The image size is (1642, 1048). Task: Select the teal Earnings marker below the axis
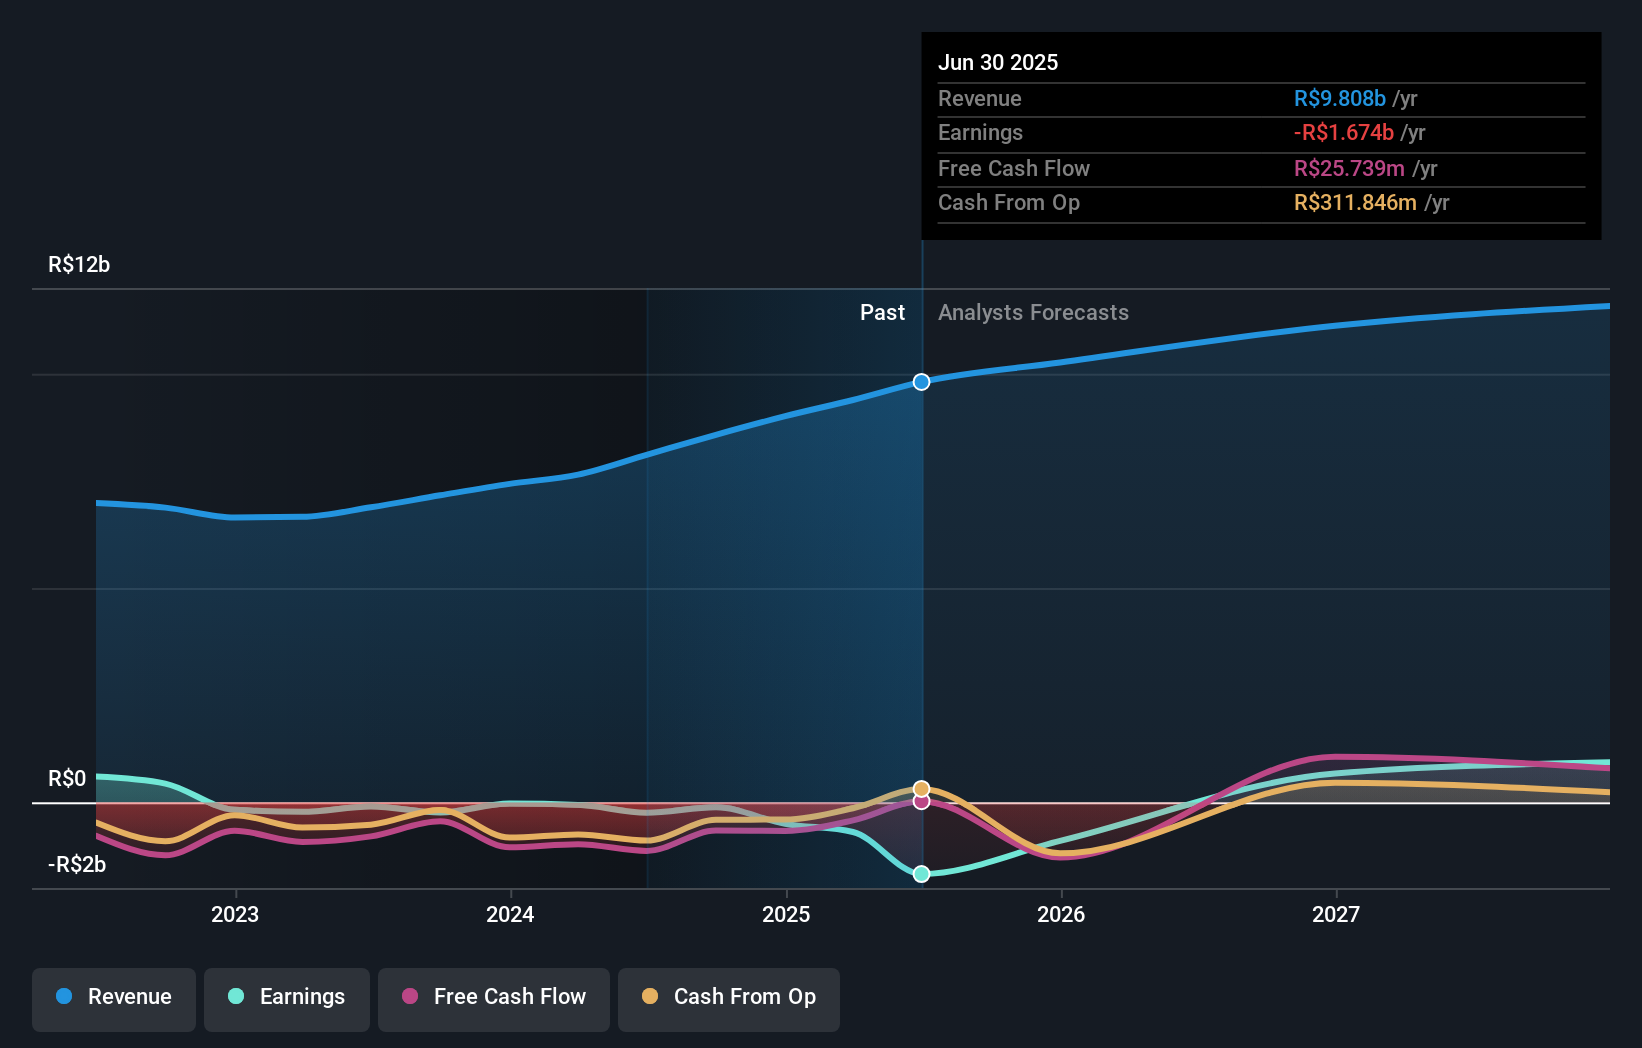[x=921, y=874]
